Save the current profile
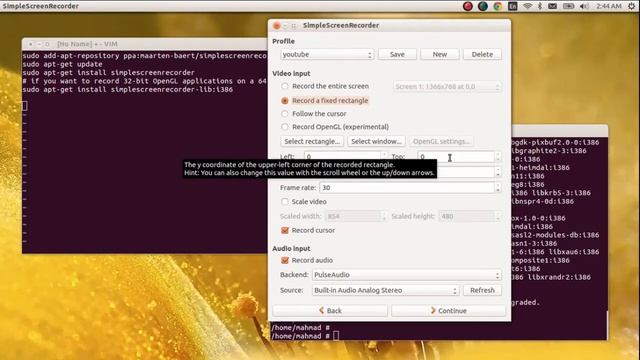Screen dimensions: 640x360 [x=397, y=54]
